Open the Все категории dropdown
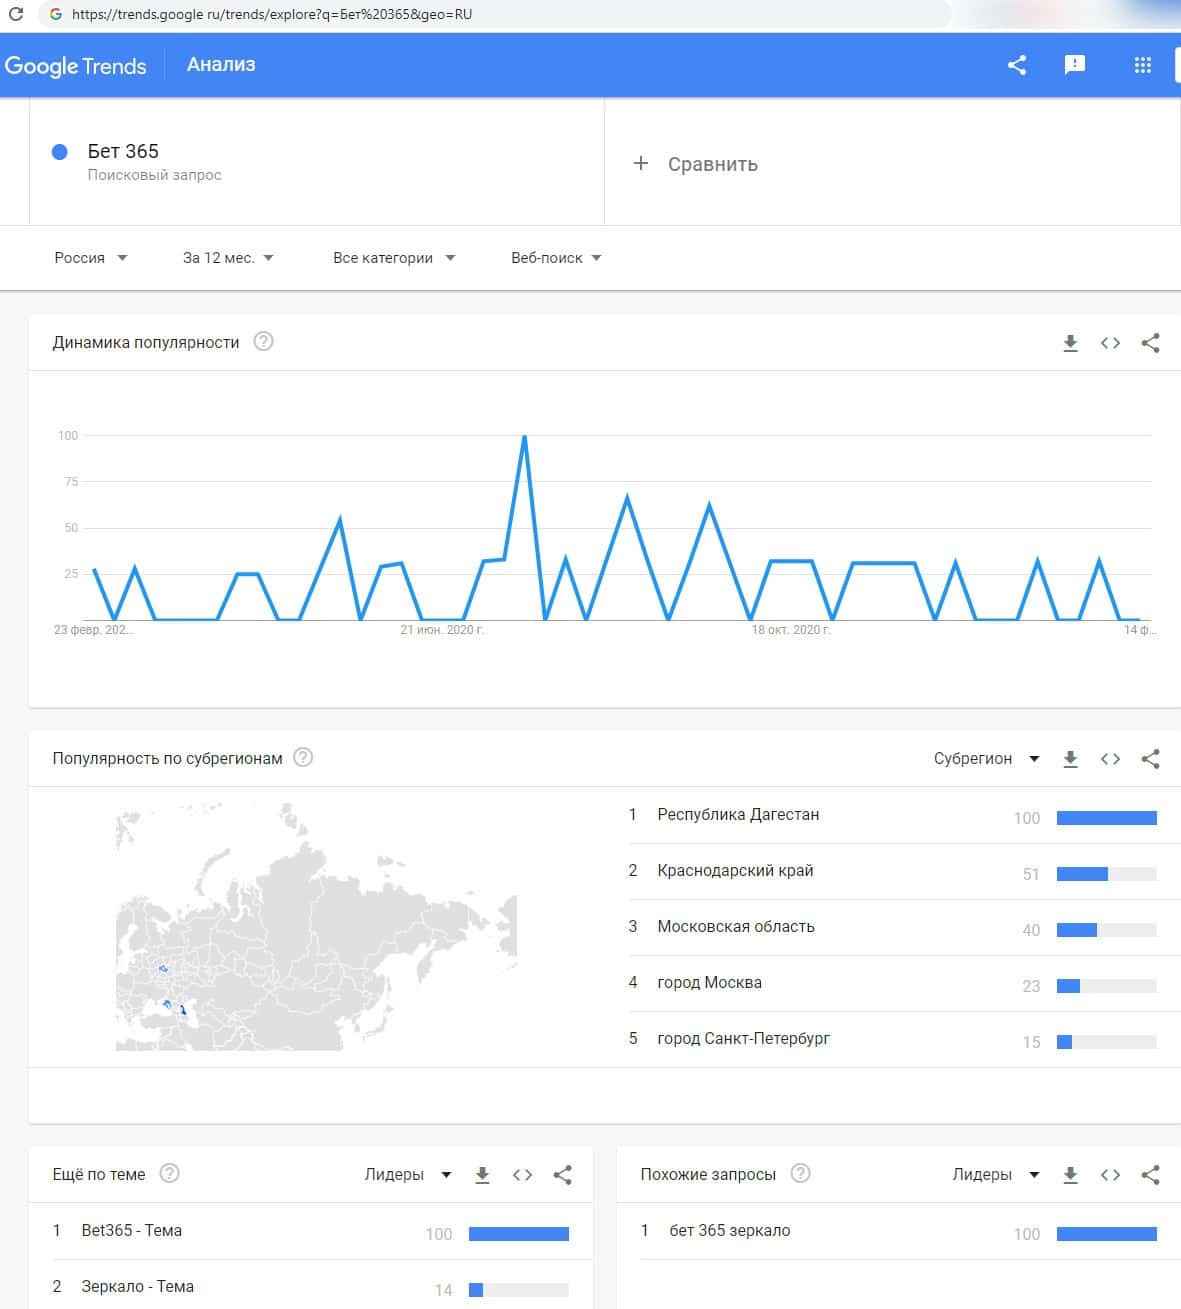 (x=394, y=258)
